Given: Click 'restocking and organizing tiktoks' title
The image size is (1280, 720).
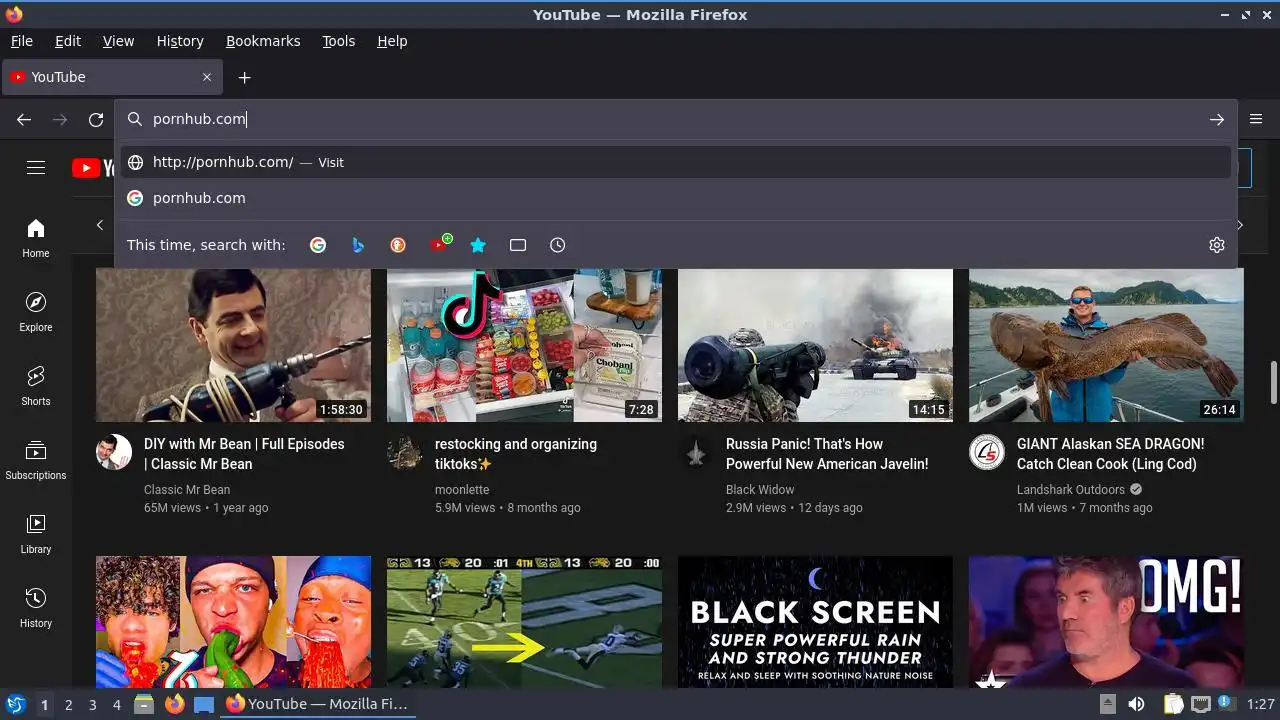Looking at the screenshot, I should coord(516,454).
